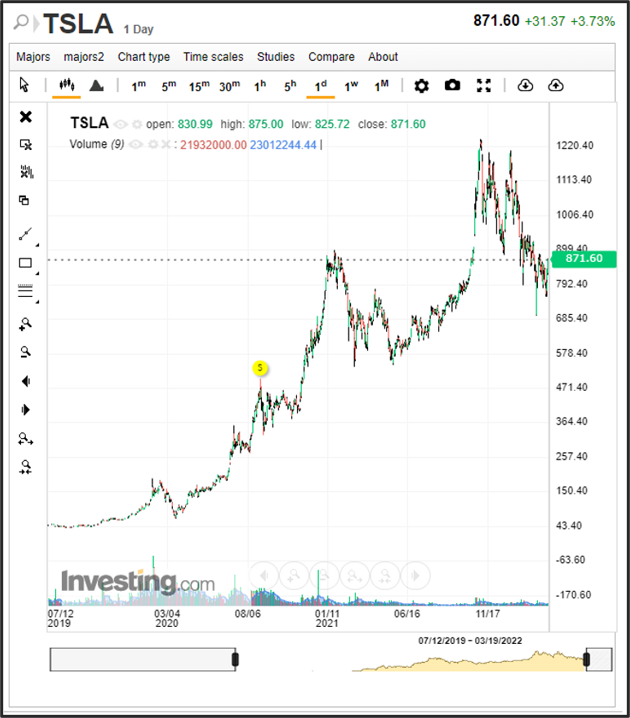The width and height of the screenshot is (630, 718).
Task: Open the Compare menu
Action: point(331,57)
